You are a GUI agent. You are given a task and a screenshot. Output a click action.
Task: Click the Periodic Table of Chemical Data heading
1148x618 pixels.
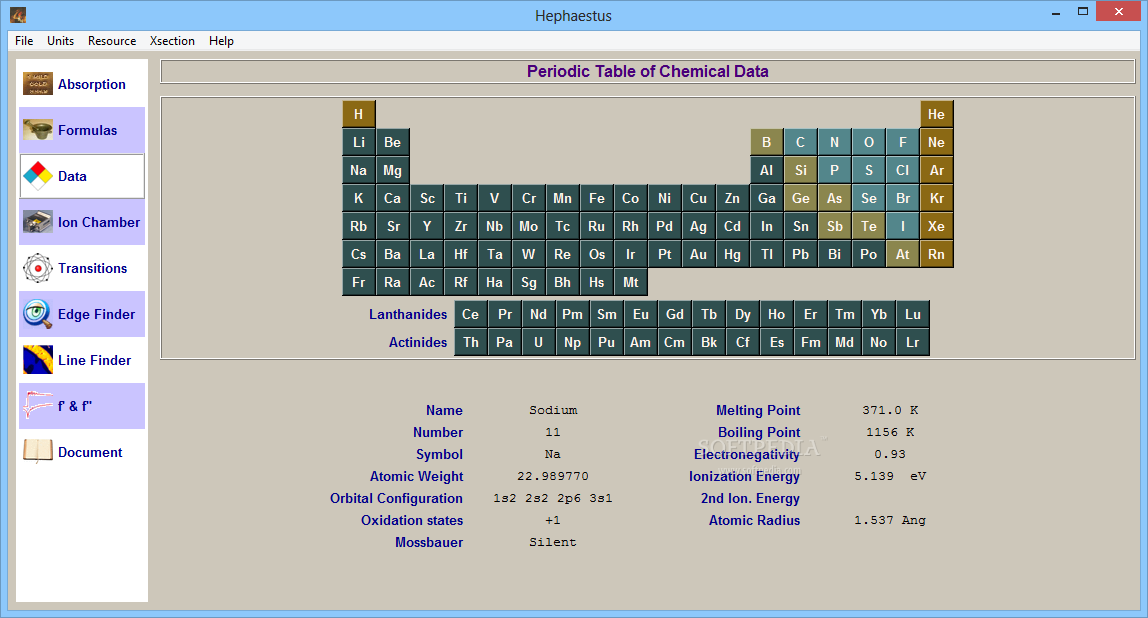648,71
